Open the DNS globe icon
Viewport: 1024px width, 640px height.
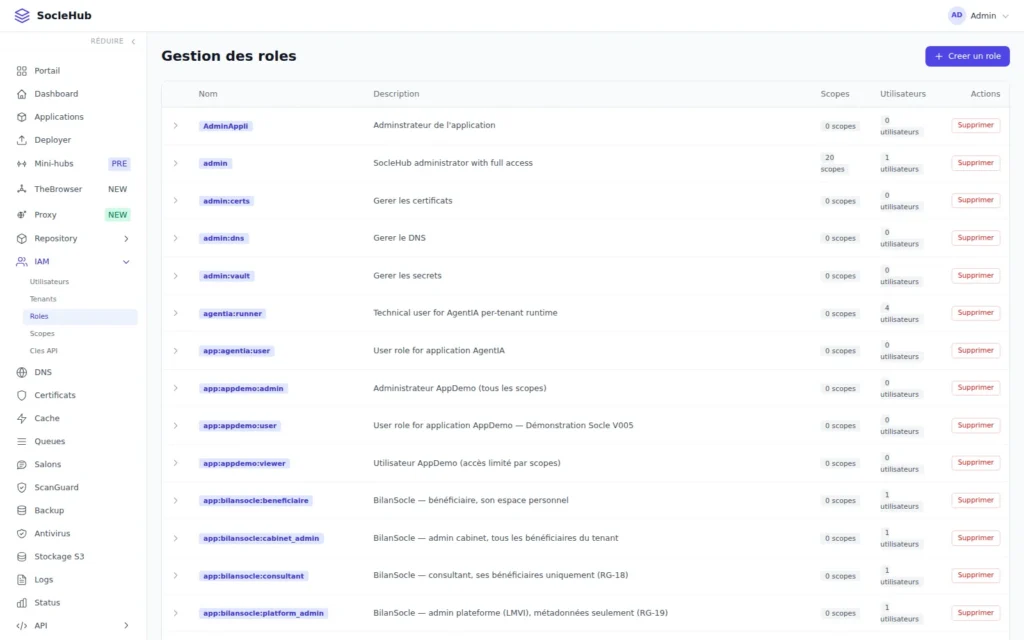click(x=22, y=372)
